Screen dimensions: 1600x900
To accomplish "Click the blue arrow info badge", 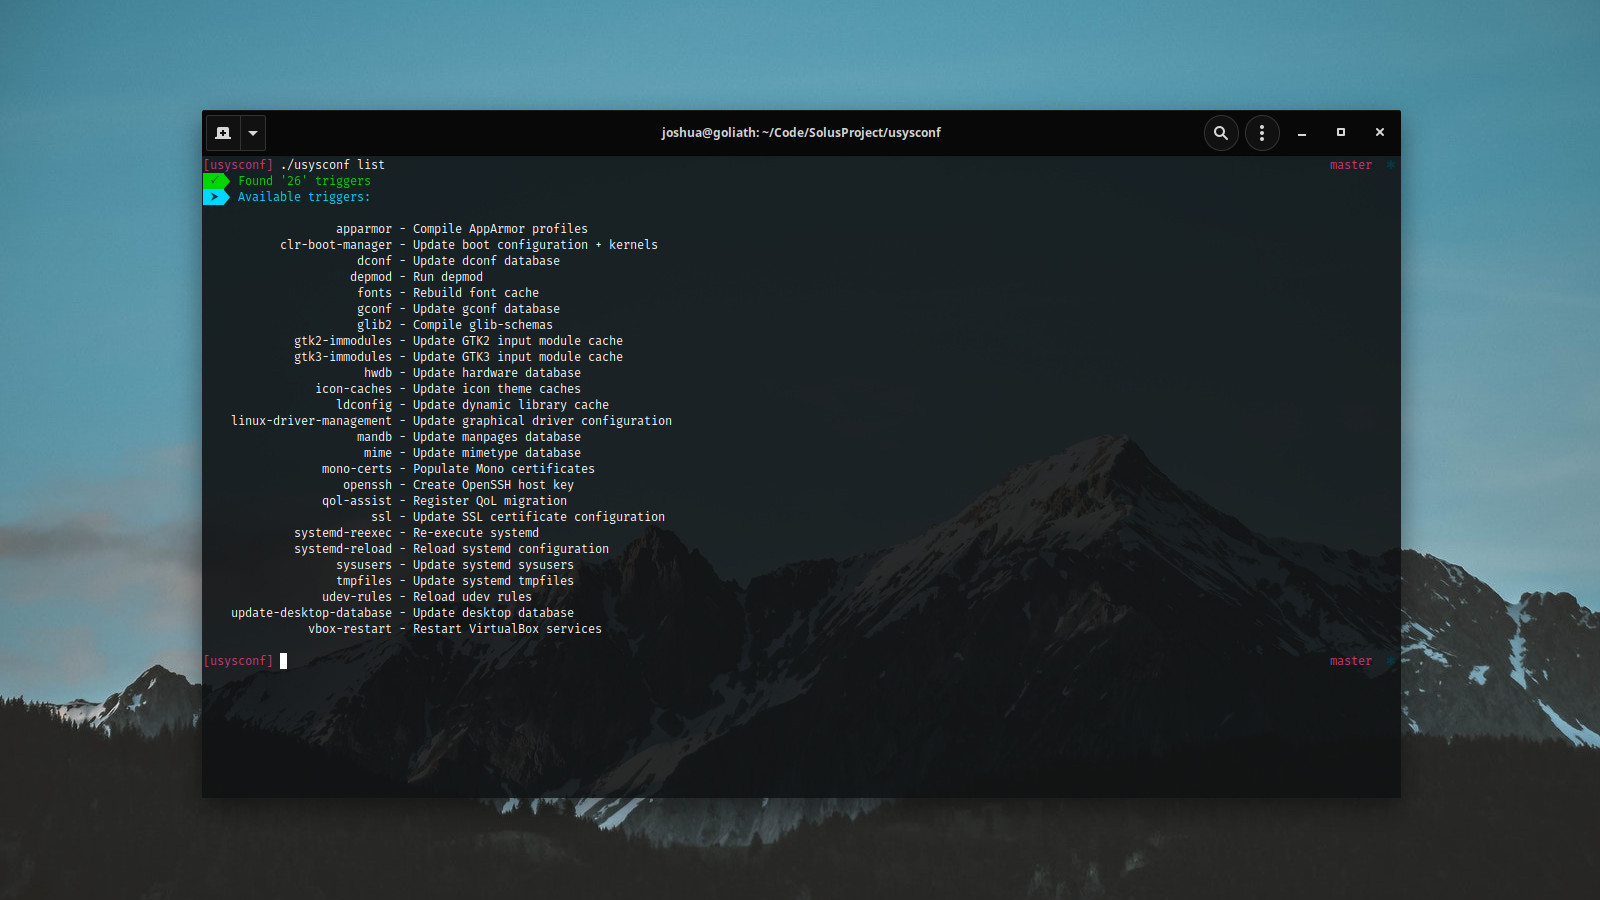I will click(215, 197).
